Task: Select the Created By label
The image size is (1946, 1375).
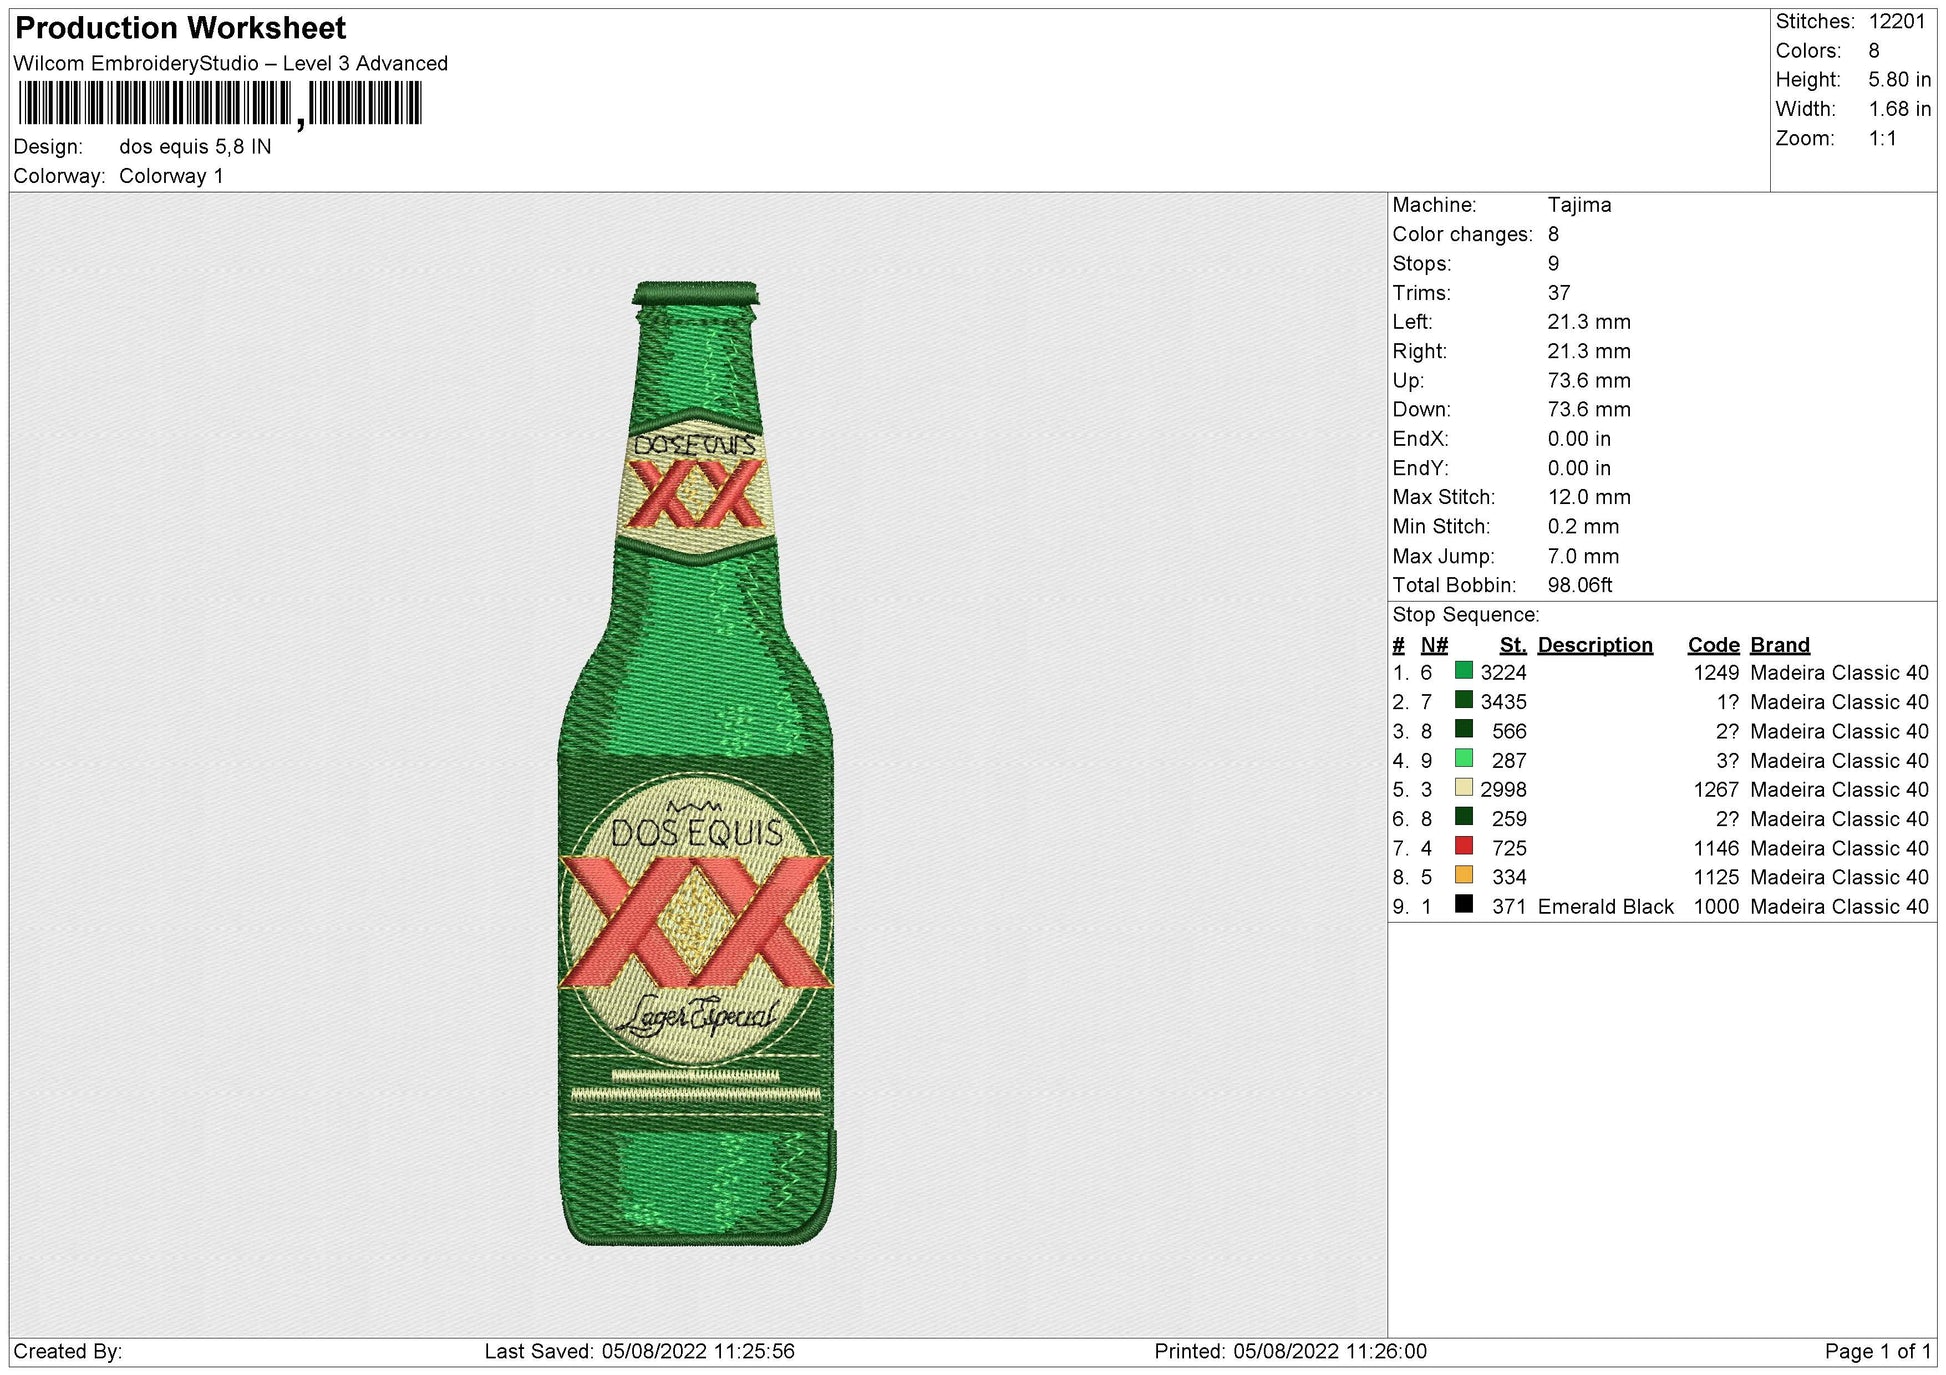Action: tap(68, 1352)
